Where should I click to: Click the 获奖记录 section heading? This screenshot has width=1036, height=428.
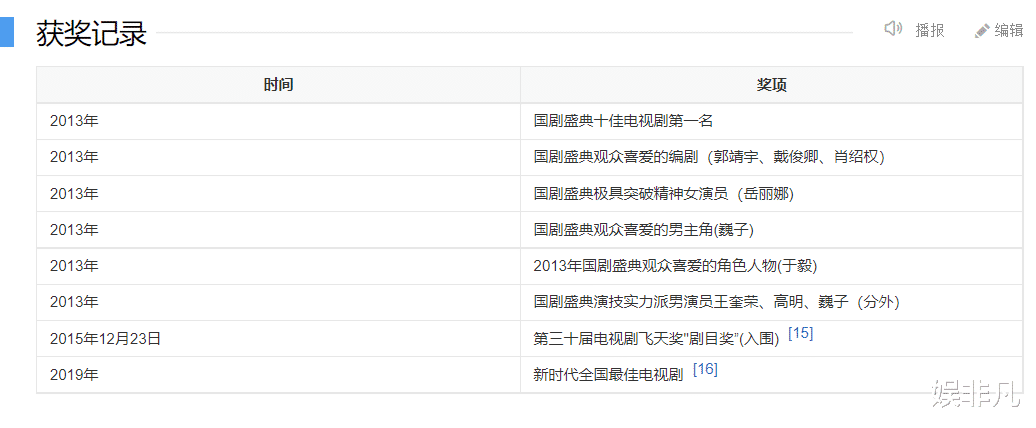click(x=91, y=33)
